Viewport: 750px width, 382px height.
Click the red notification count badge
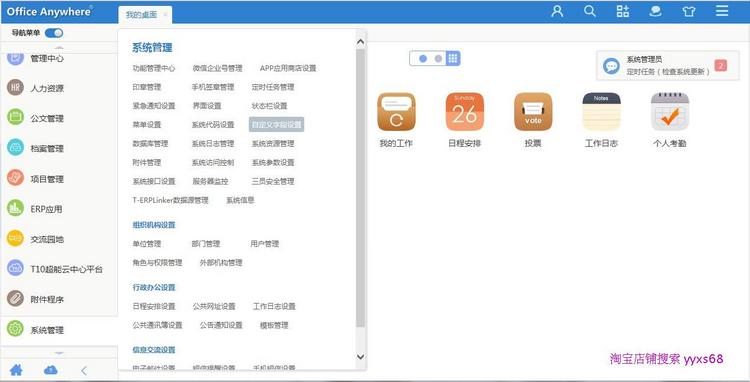(720, 65)
